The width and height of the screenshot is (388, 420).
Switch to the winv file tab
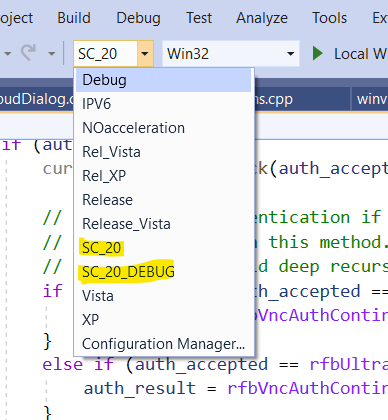[370, 99]
